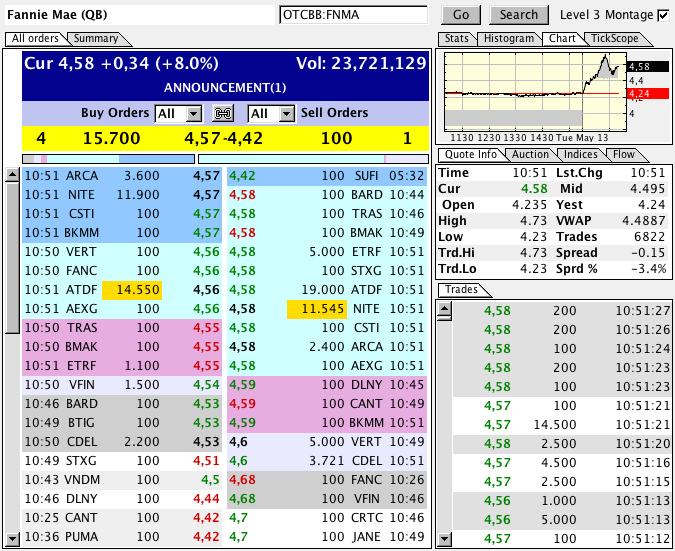Switch to the All orders tab
Viewport: 675px width, 551px height.
click(35, 38)
